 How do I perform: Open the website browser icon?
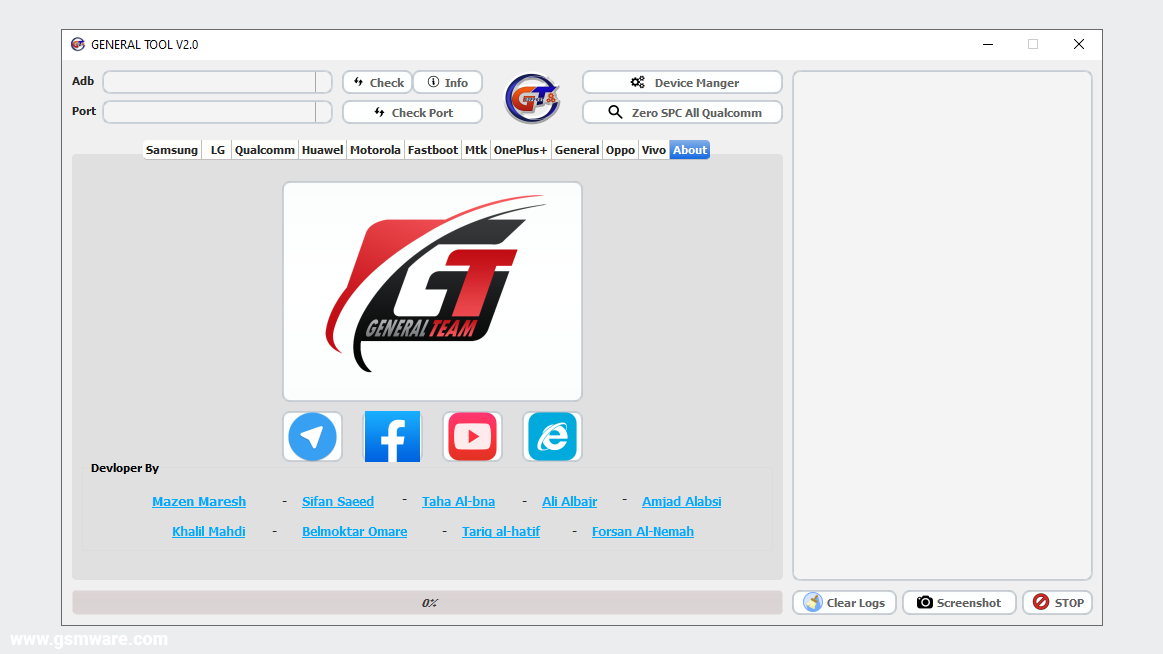click(552, 436)
